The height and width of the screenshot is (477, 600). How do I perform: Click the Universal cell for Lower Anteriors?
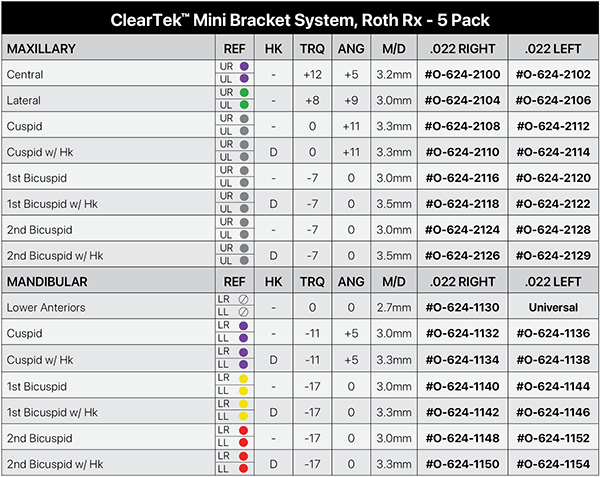pyautogui.click(x=553, y=308)
